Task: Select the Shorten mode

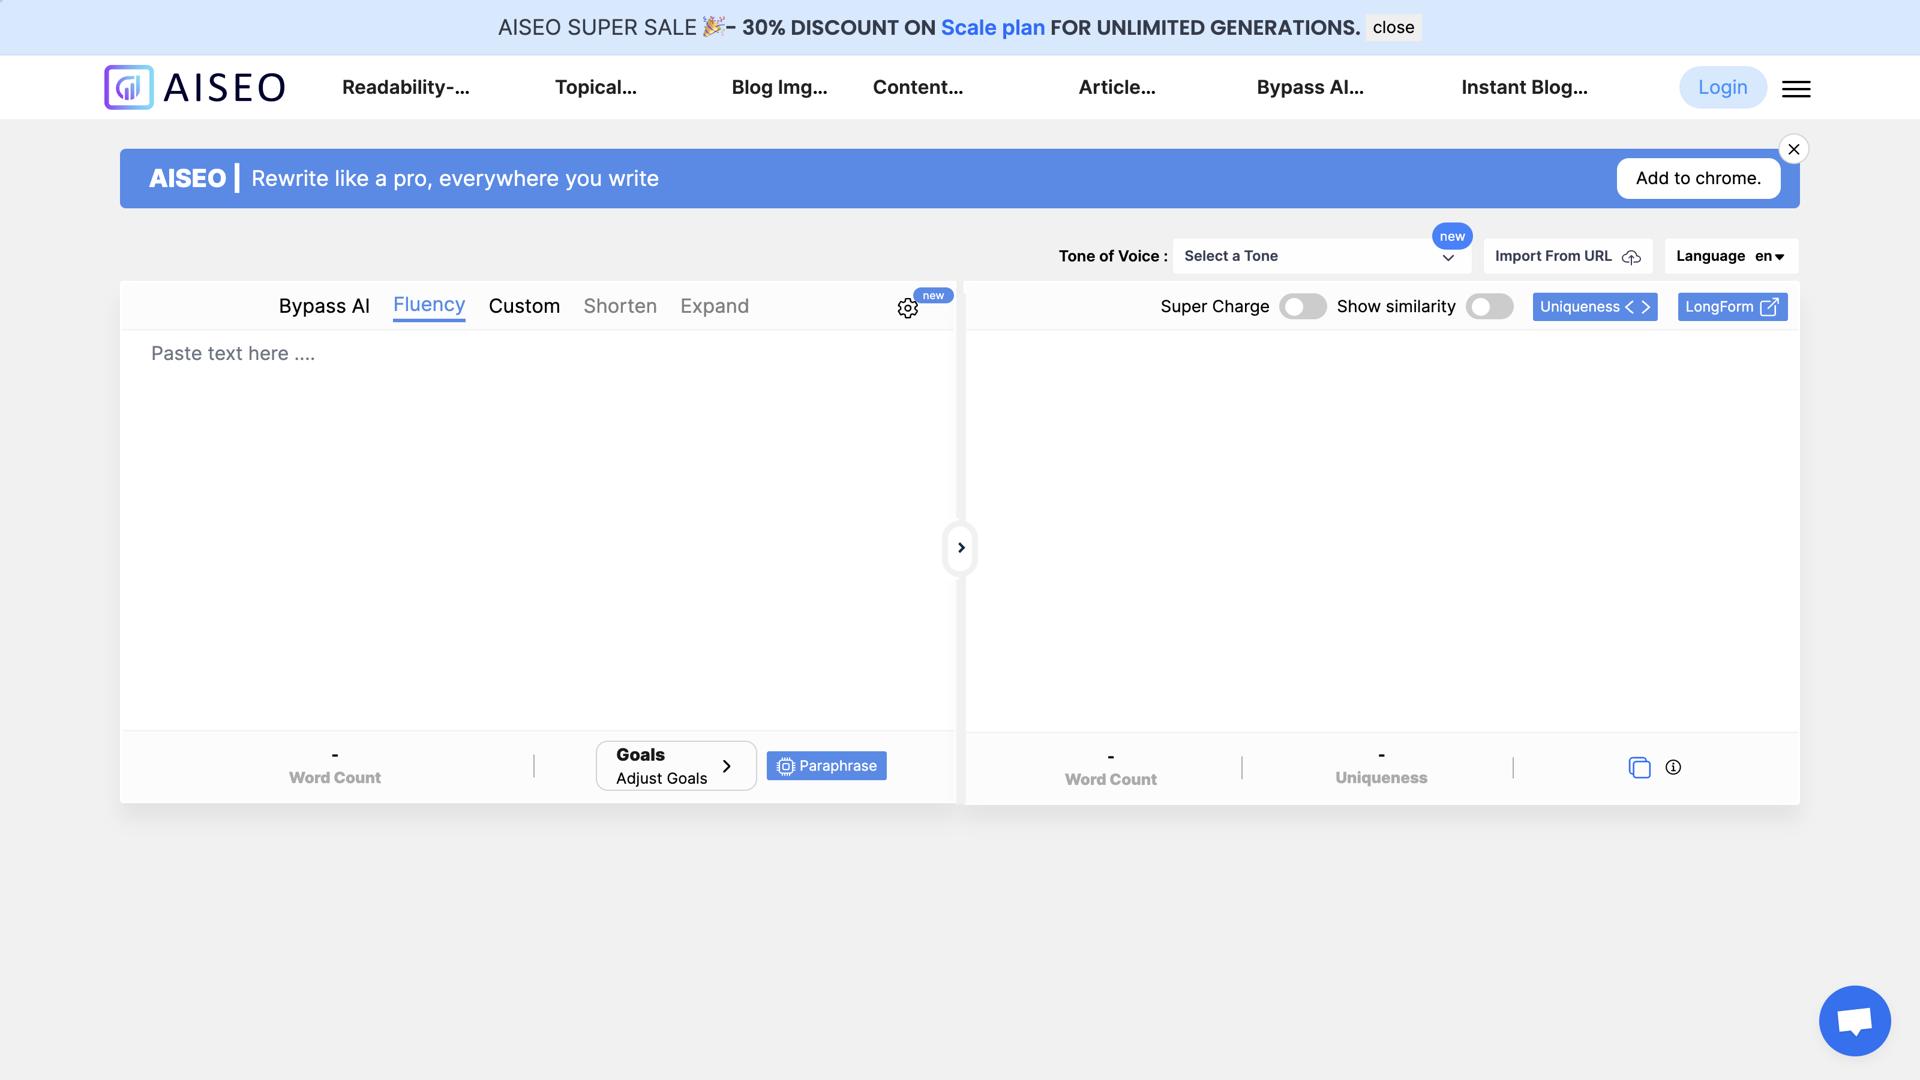Action: click(x=620, y=306)
